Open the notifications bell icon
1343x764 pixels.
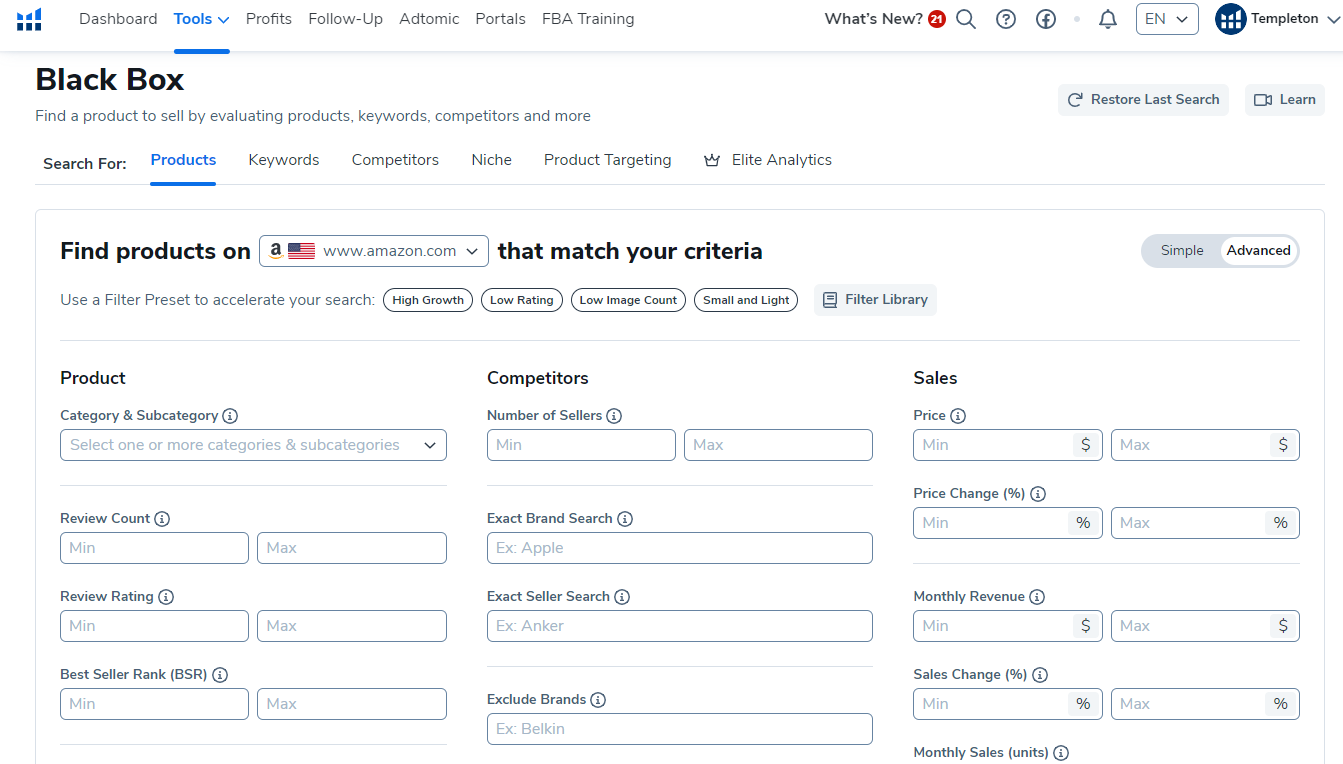[1108, 19]
